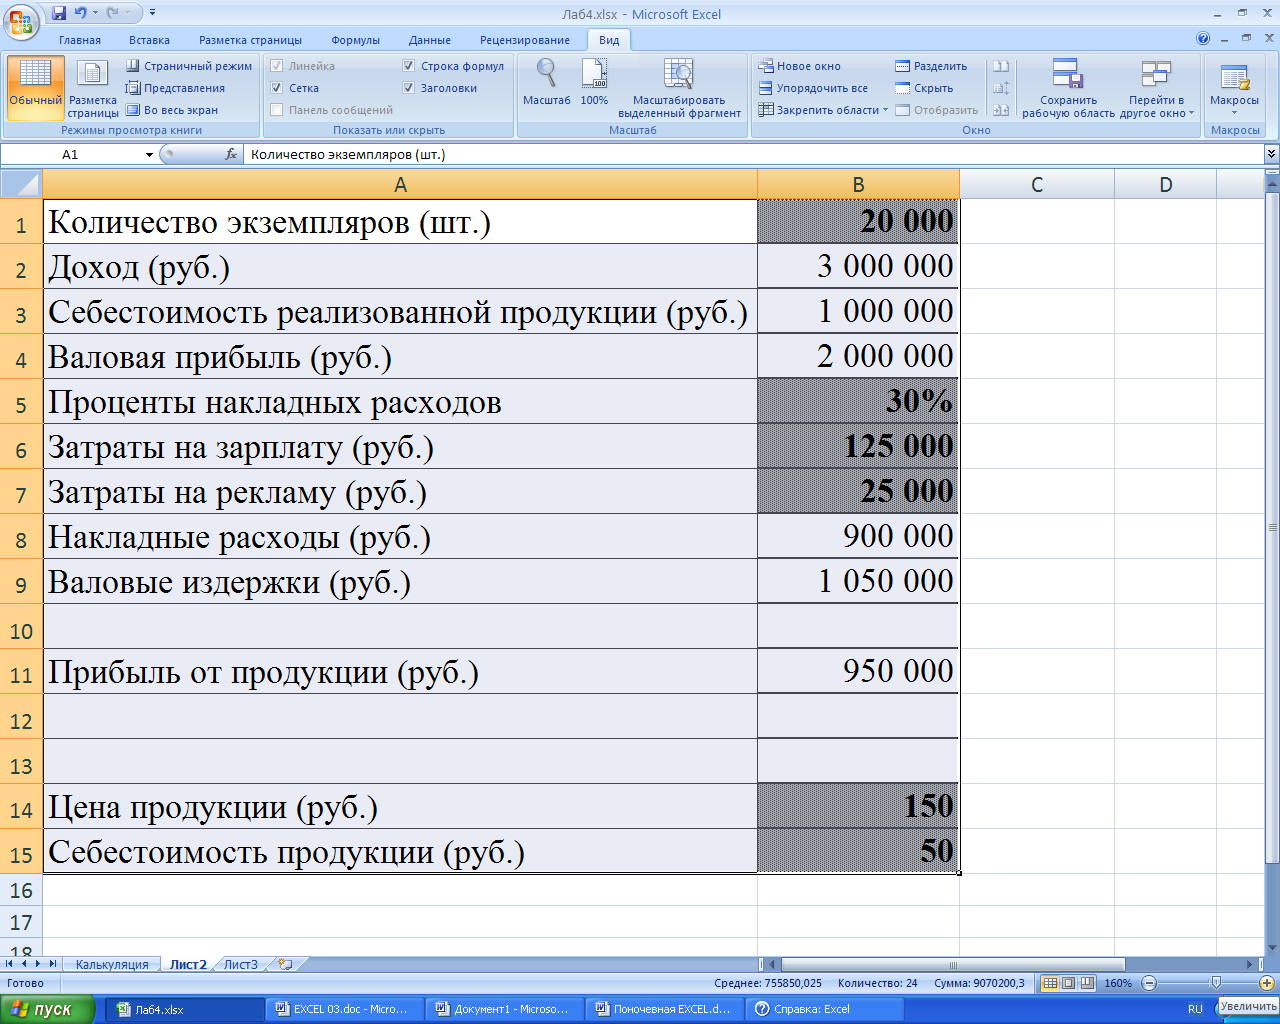The width and height of the screenshot is (1280, 1024).
Task: Select Normal view icon in status bar
Action: (1050, 983)
